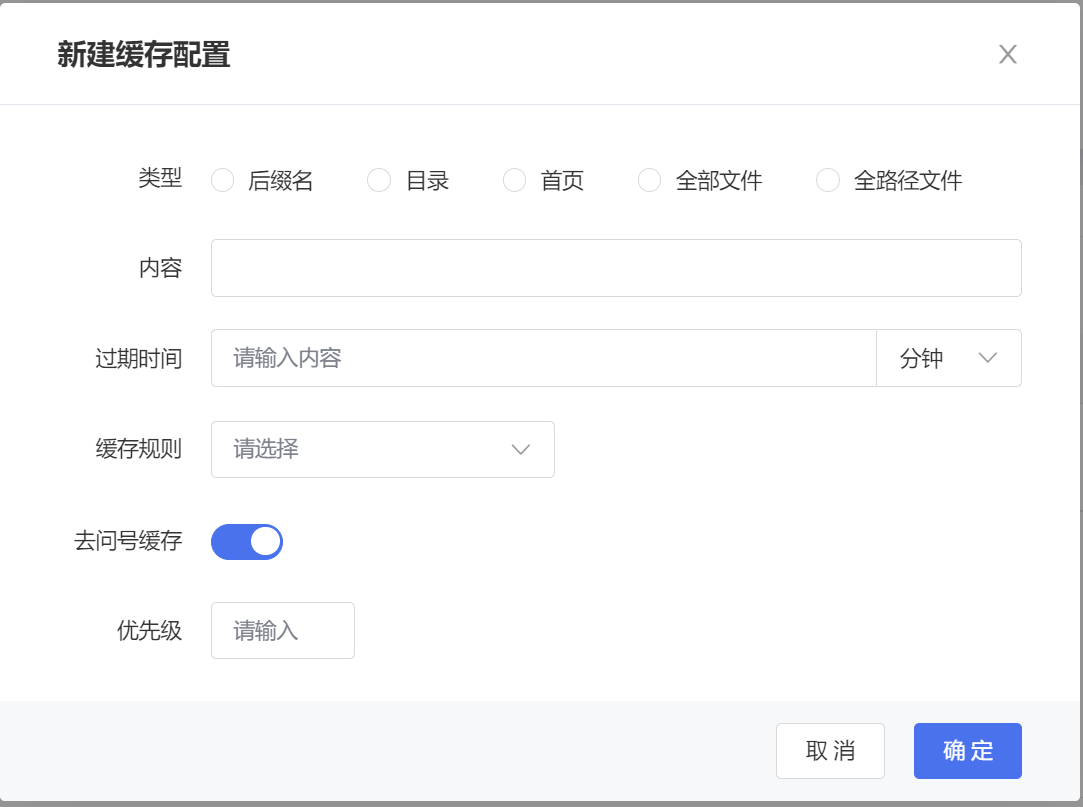Image resolution: width=1083 pixels, height=807 pixels.
Task: Pick the 全部文件 radio option
Action: [x=650, y=181]
